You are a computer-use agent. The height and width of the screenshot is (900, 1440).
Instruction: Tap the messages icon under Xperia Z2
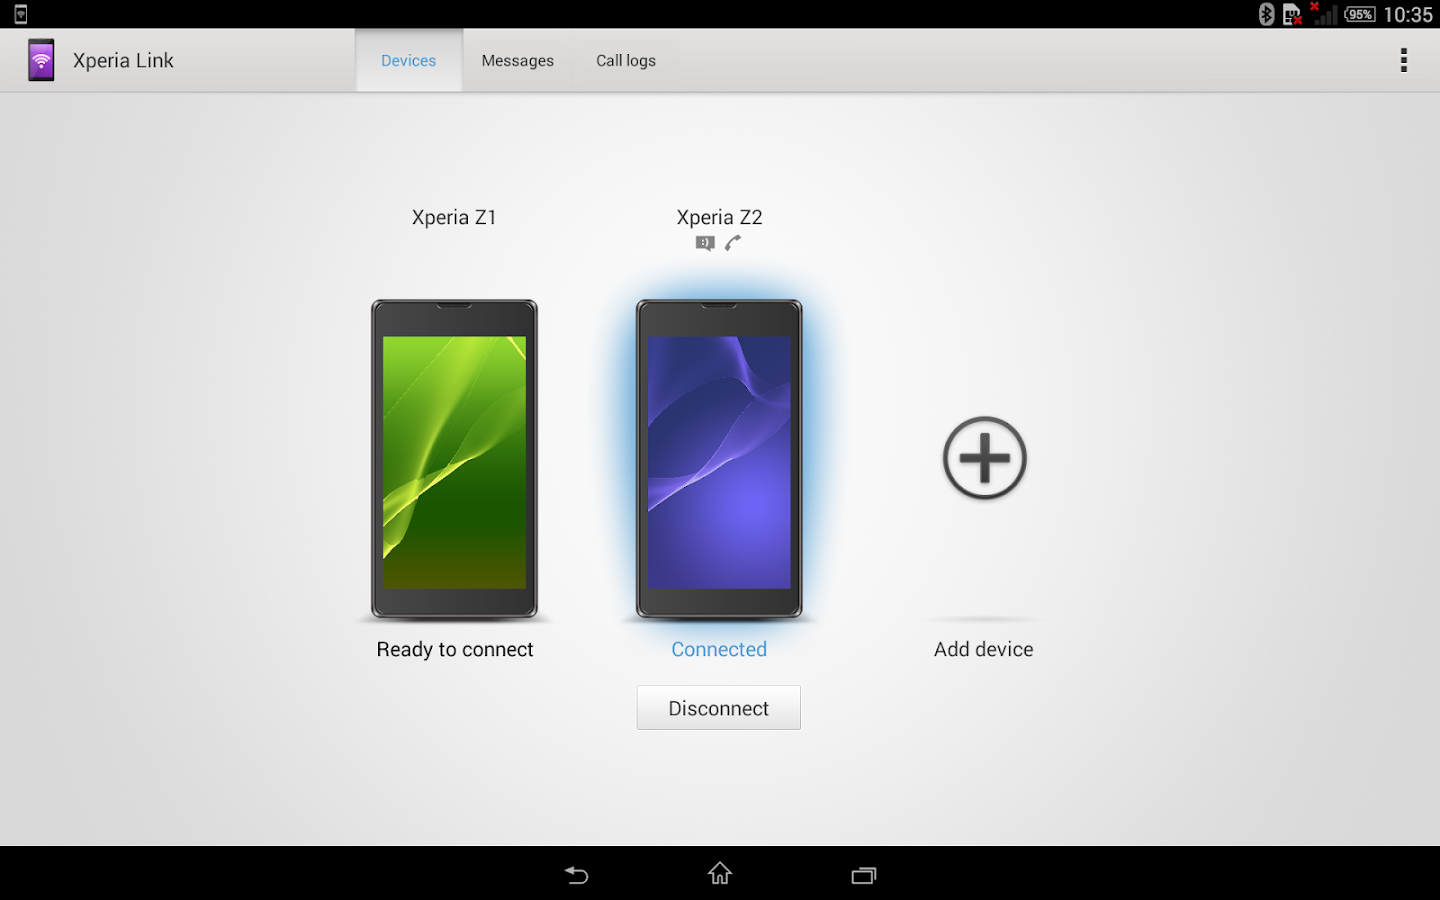705,243
